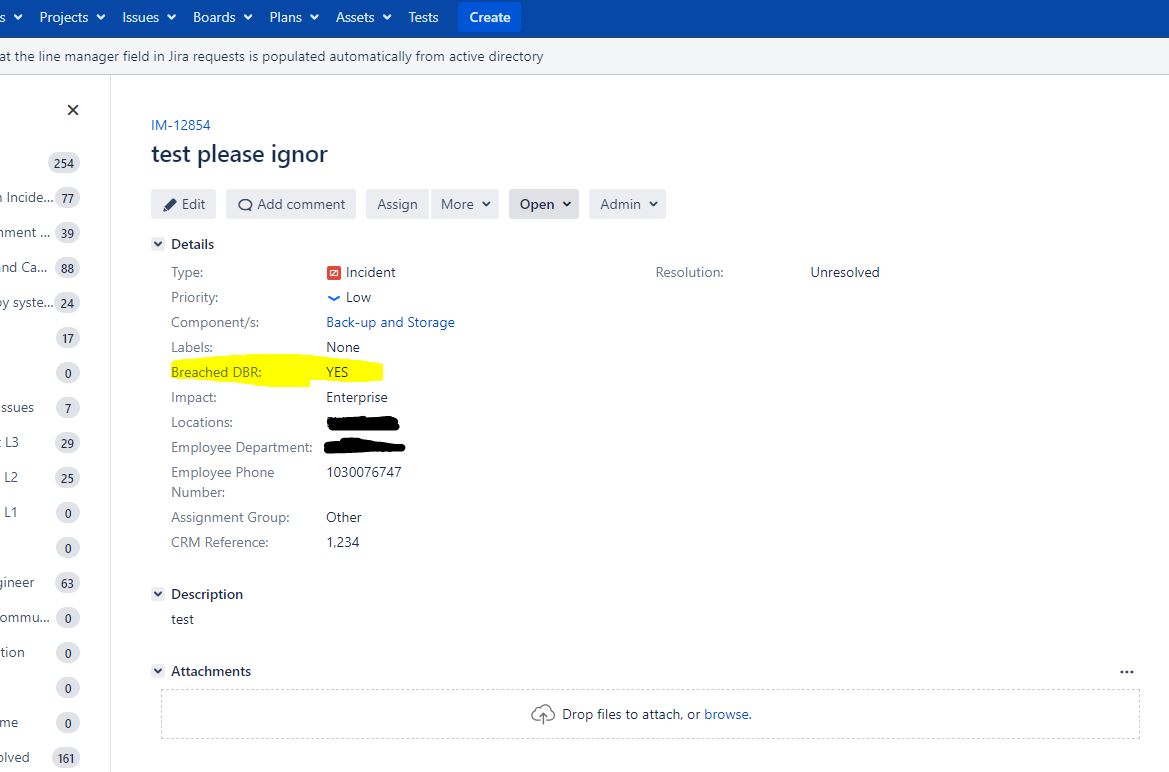Open the Open status dropdown

(543, 204)
